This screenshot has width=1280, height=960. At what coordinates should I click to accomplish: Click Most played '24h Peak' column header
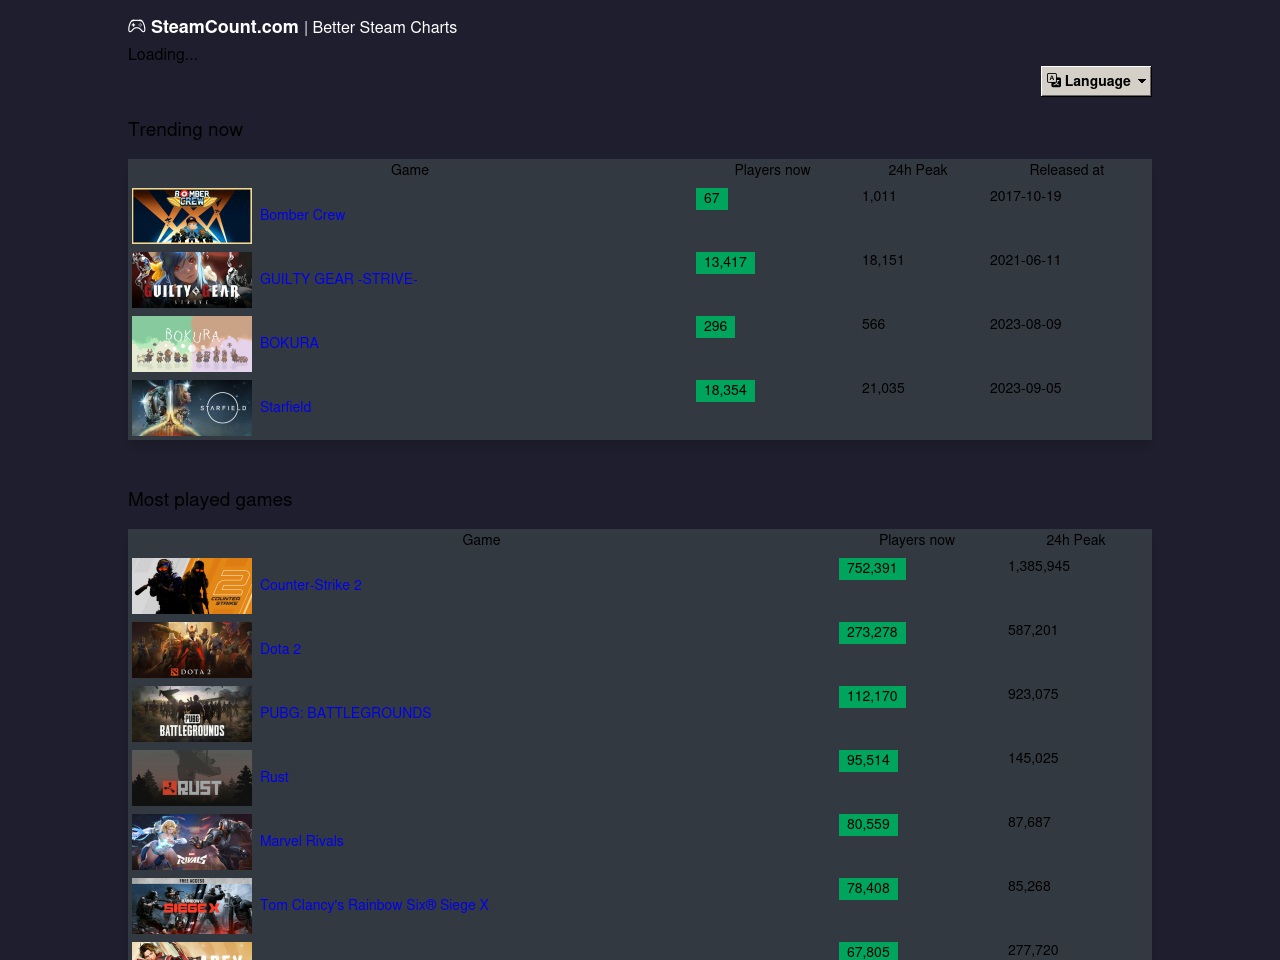[1076, 540]
